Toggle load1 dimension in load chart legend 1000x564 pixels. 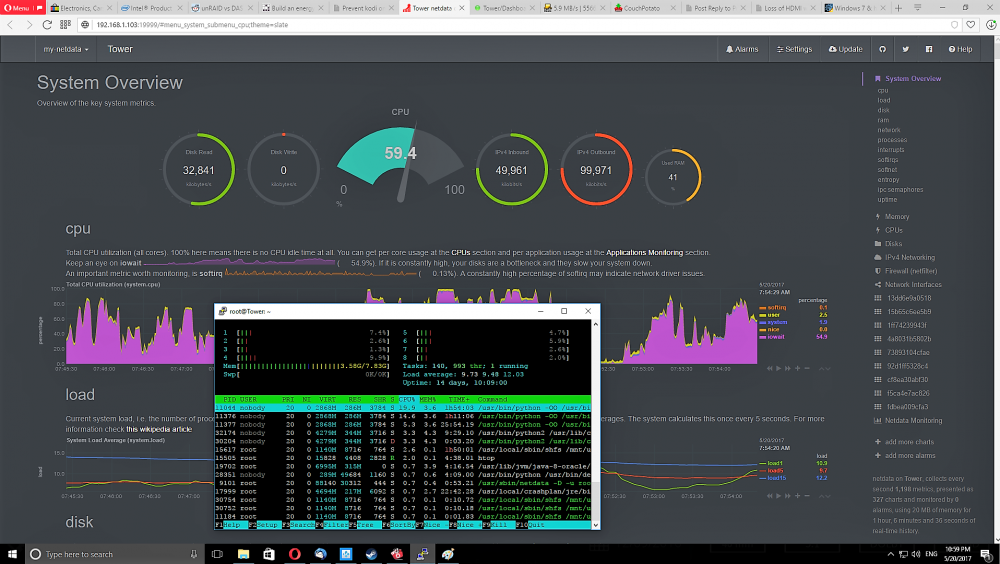[775, 463]
